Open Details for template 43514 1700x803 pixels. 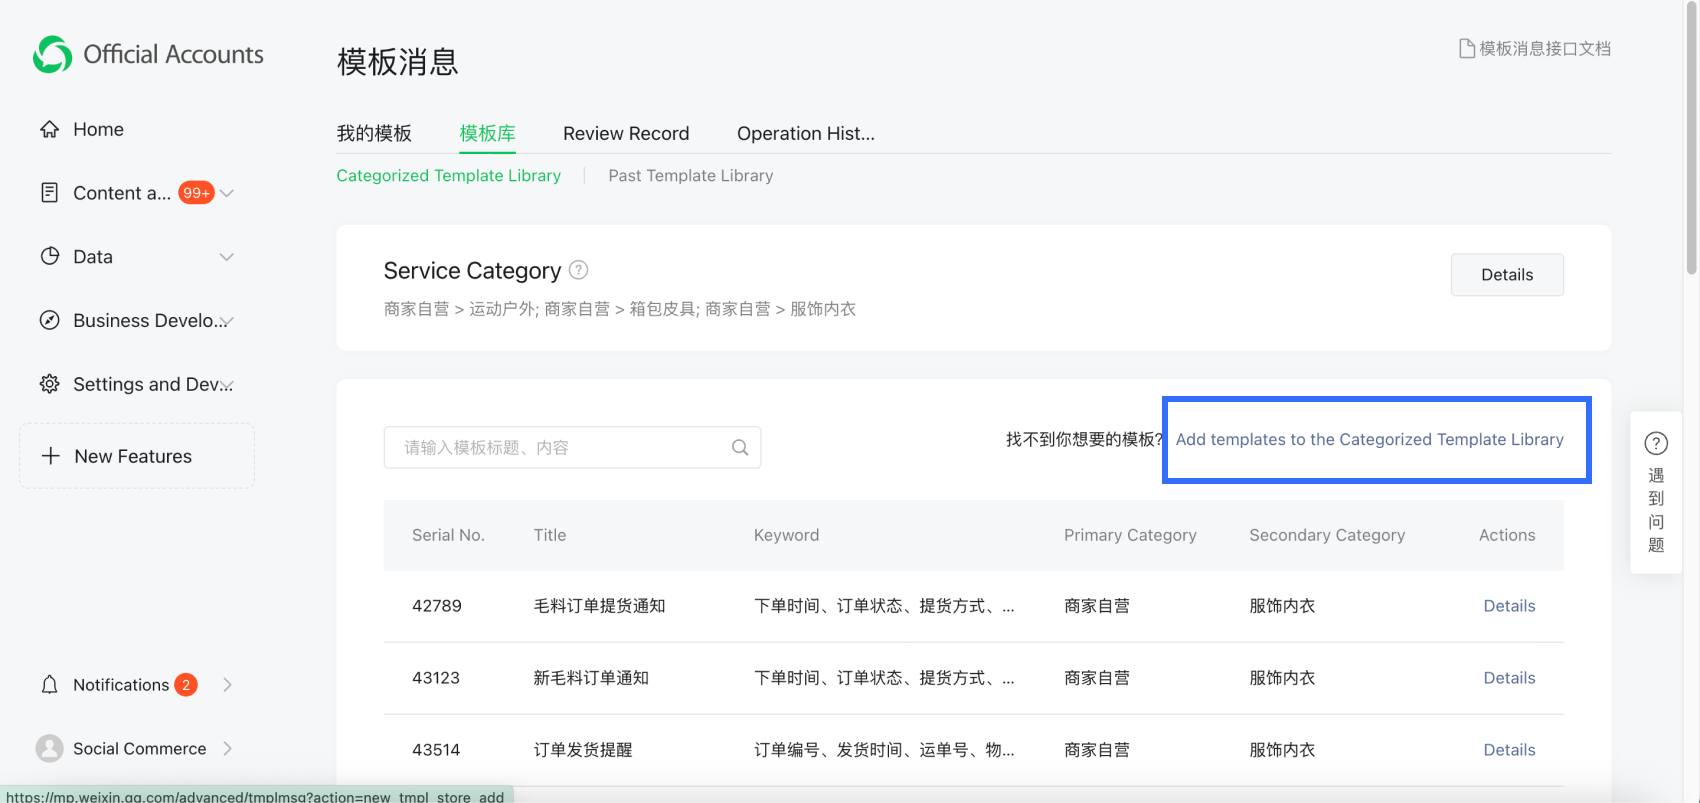(x=1509, y=750)
